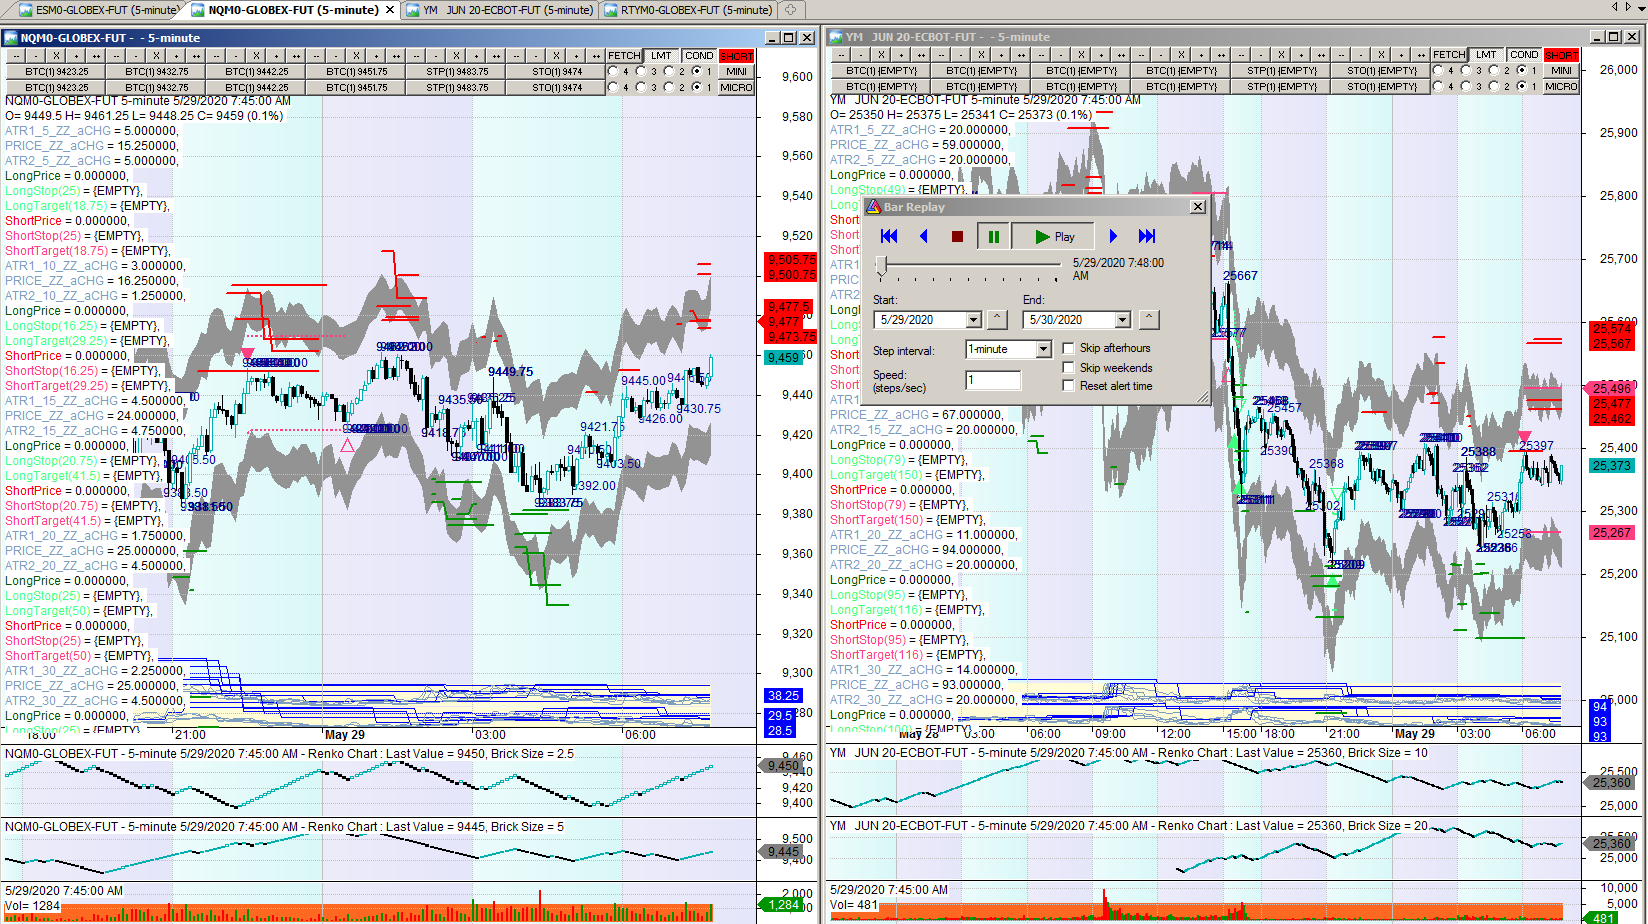
Task: Click the Bar Replay title bar icon
Action: (873, 207)
